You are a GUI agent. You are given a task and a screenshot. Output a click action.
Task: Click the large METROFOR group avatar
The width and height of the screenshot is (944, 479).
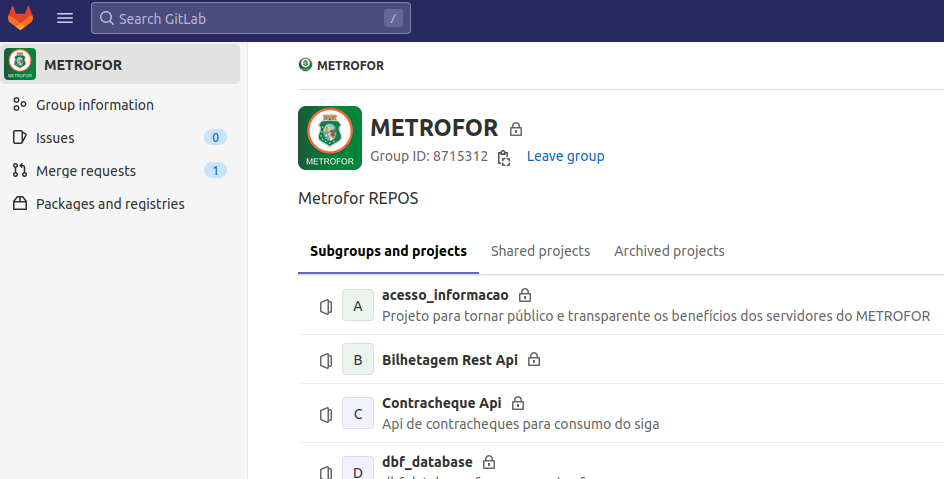[x=330, y=138]
